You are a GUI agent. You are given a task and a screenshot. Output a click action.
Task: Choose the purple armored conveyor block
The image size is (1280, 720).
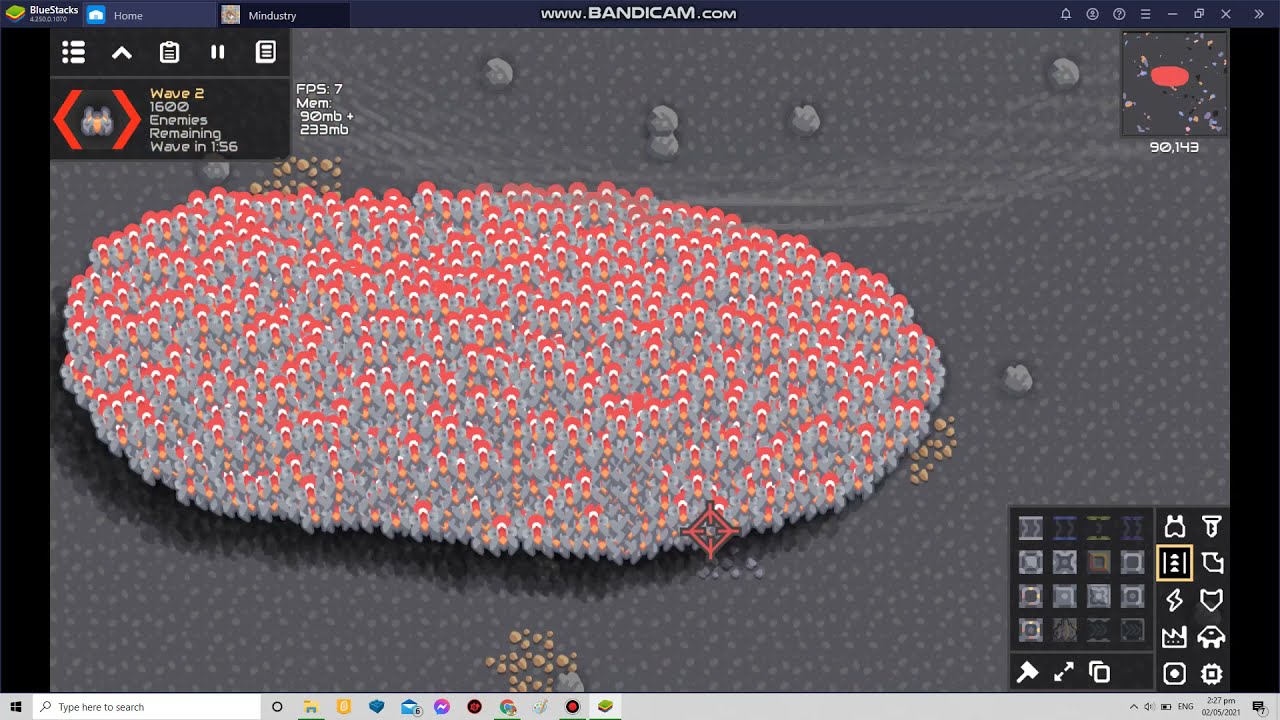point(1133,527)
